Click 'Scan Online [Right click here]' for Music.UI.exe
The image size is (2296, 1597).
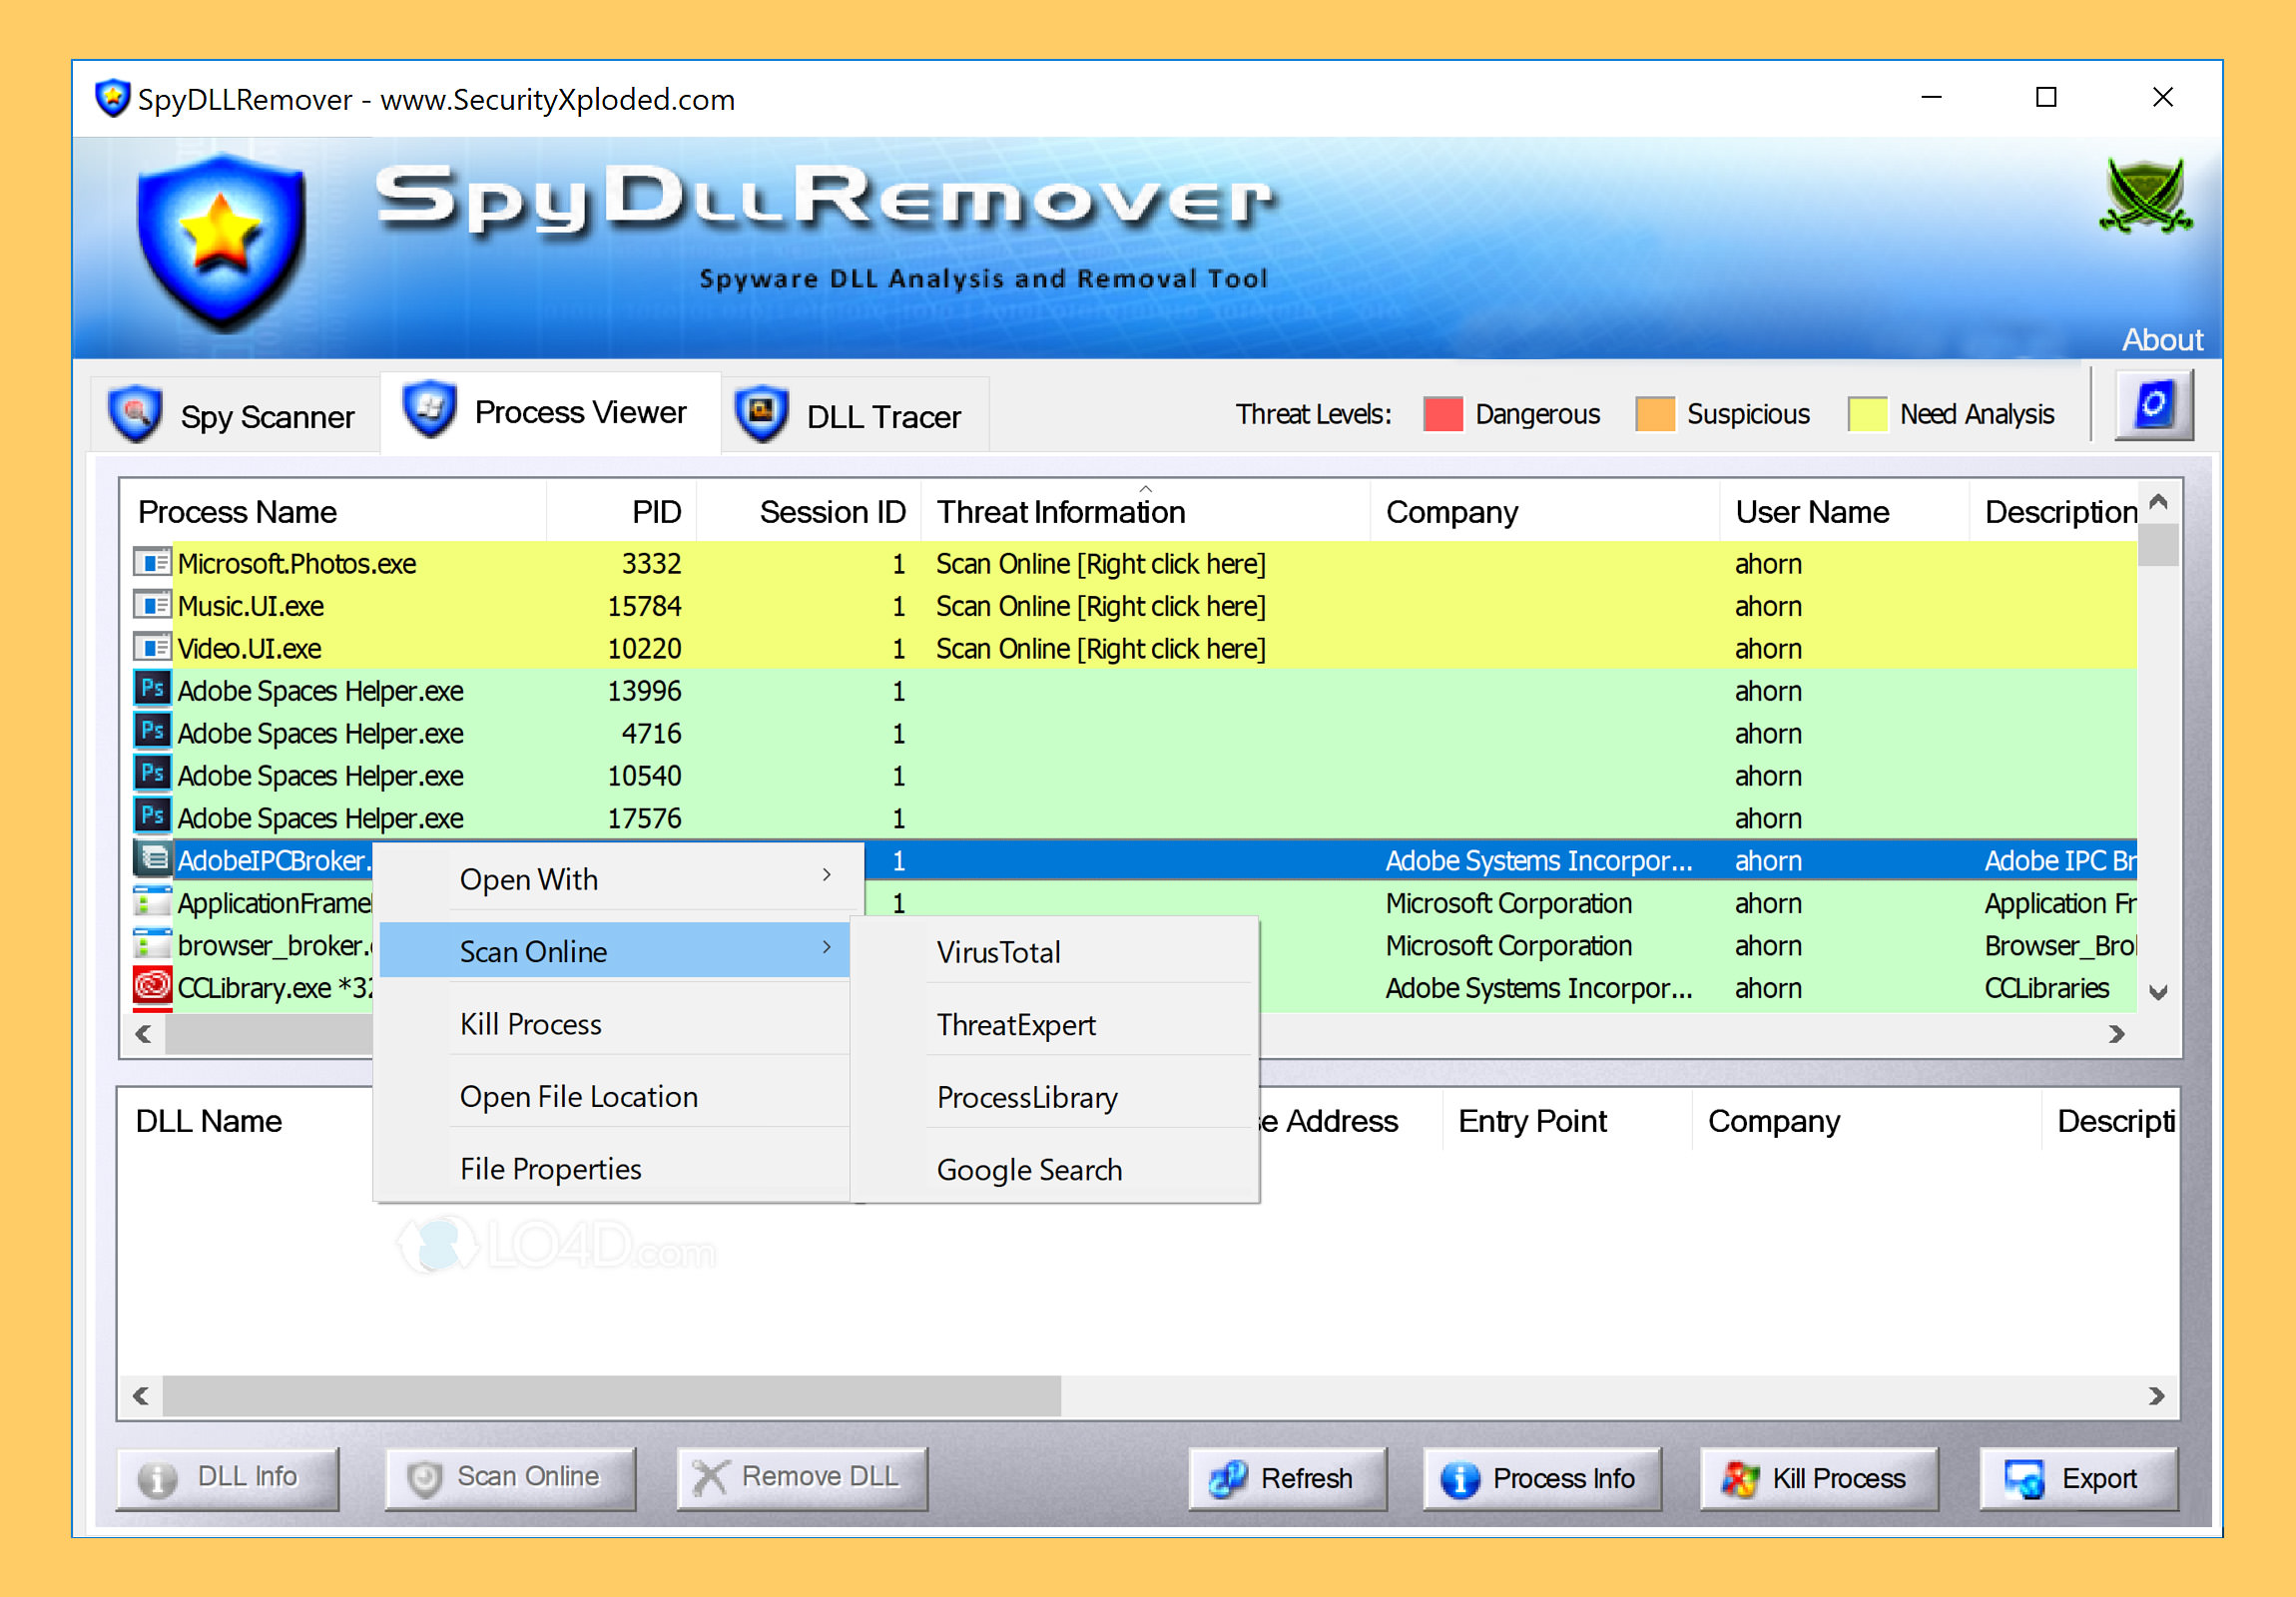click(1100, 605)
